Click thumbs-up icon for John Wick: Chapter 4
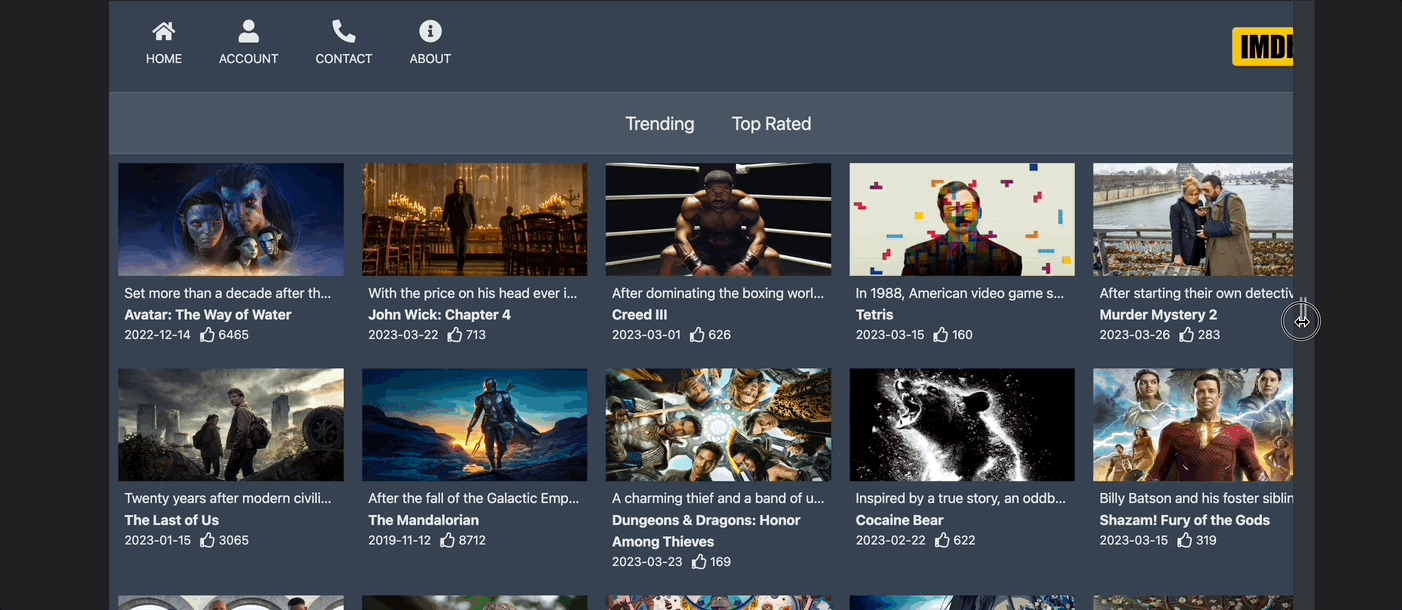 (x=454, y=335)
